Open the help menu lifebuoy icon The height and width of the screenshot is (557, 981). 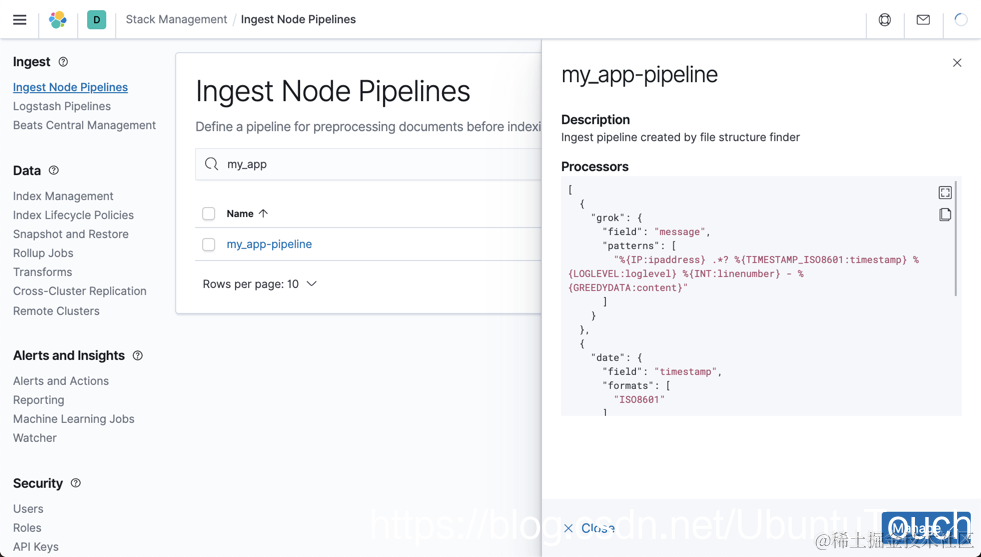pos(885,19)
